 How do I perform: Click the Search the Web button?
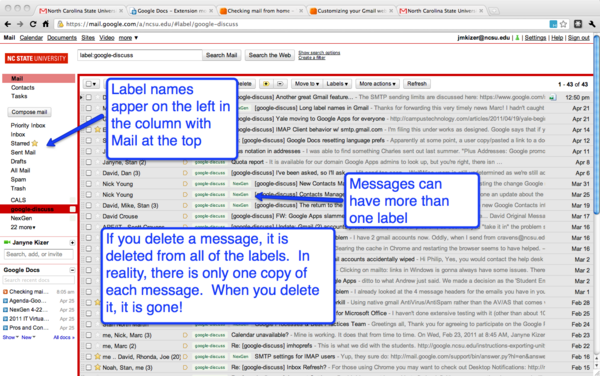[270, 55]
